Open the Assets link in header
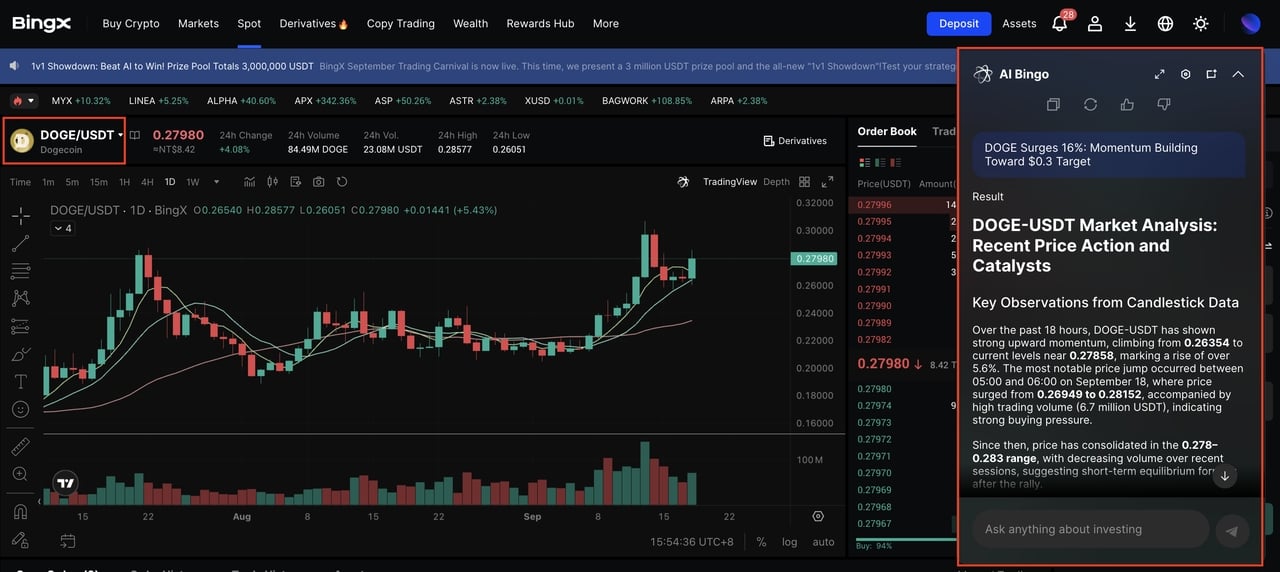 pyautogui.click(x=1020, y=23)
